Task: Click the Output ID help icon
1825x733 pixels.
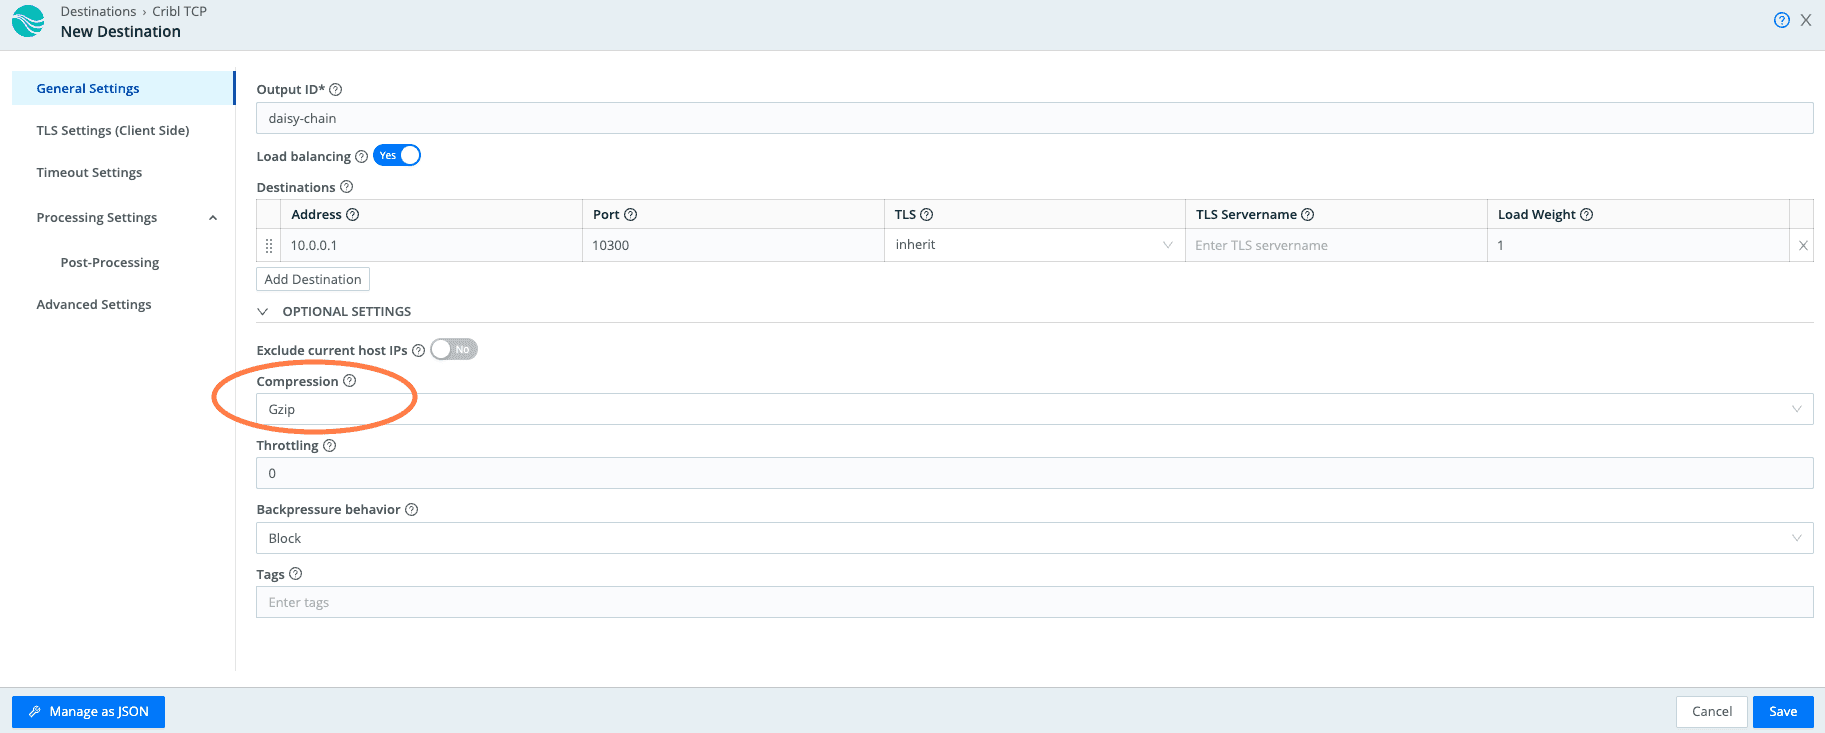Action: pyautogui.click(x=336, y=89)
